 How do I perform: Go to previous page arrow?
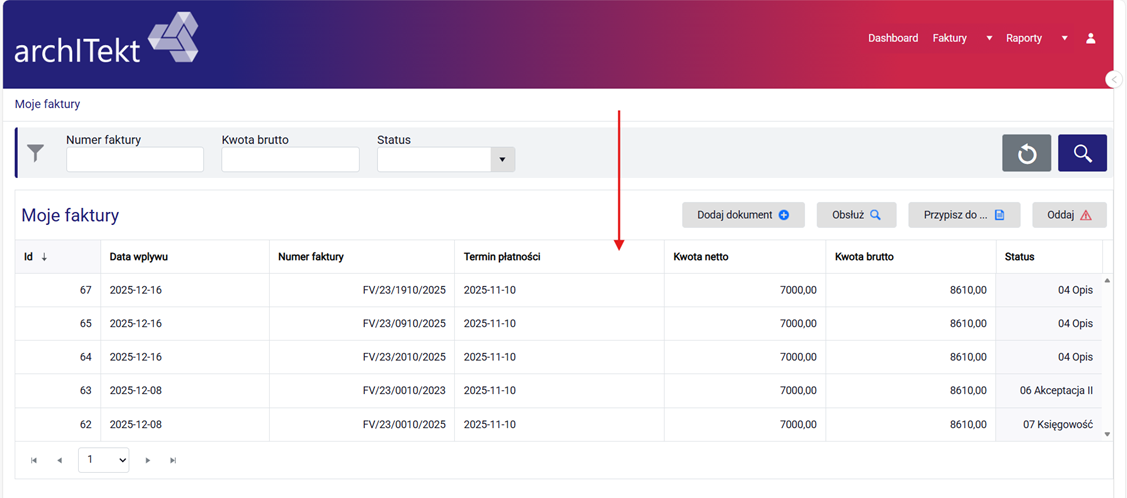pyautogui.click(x=60, y=460)
